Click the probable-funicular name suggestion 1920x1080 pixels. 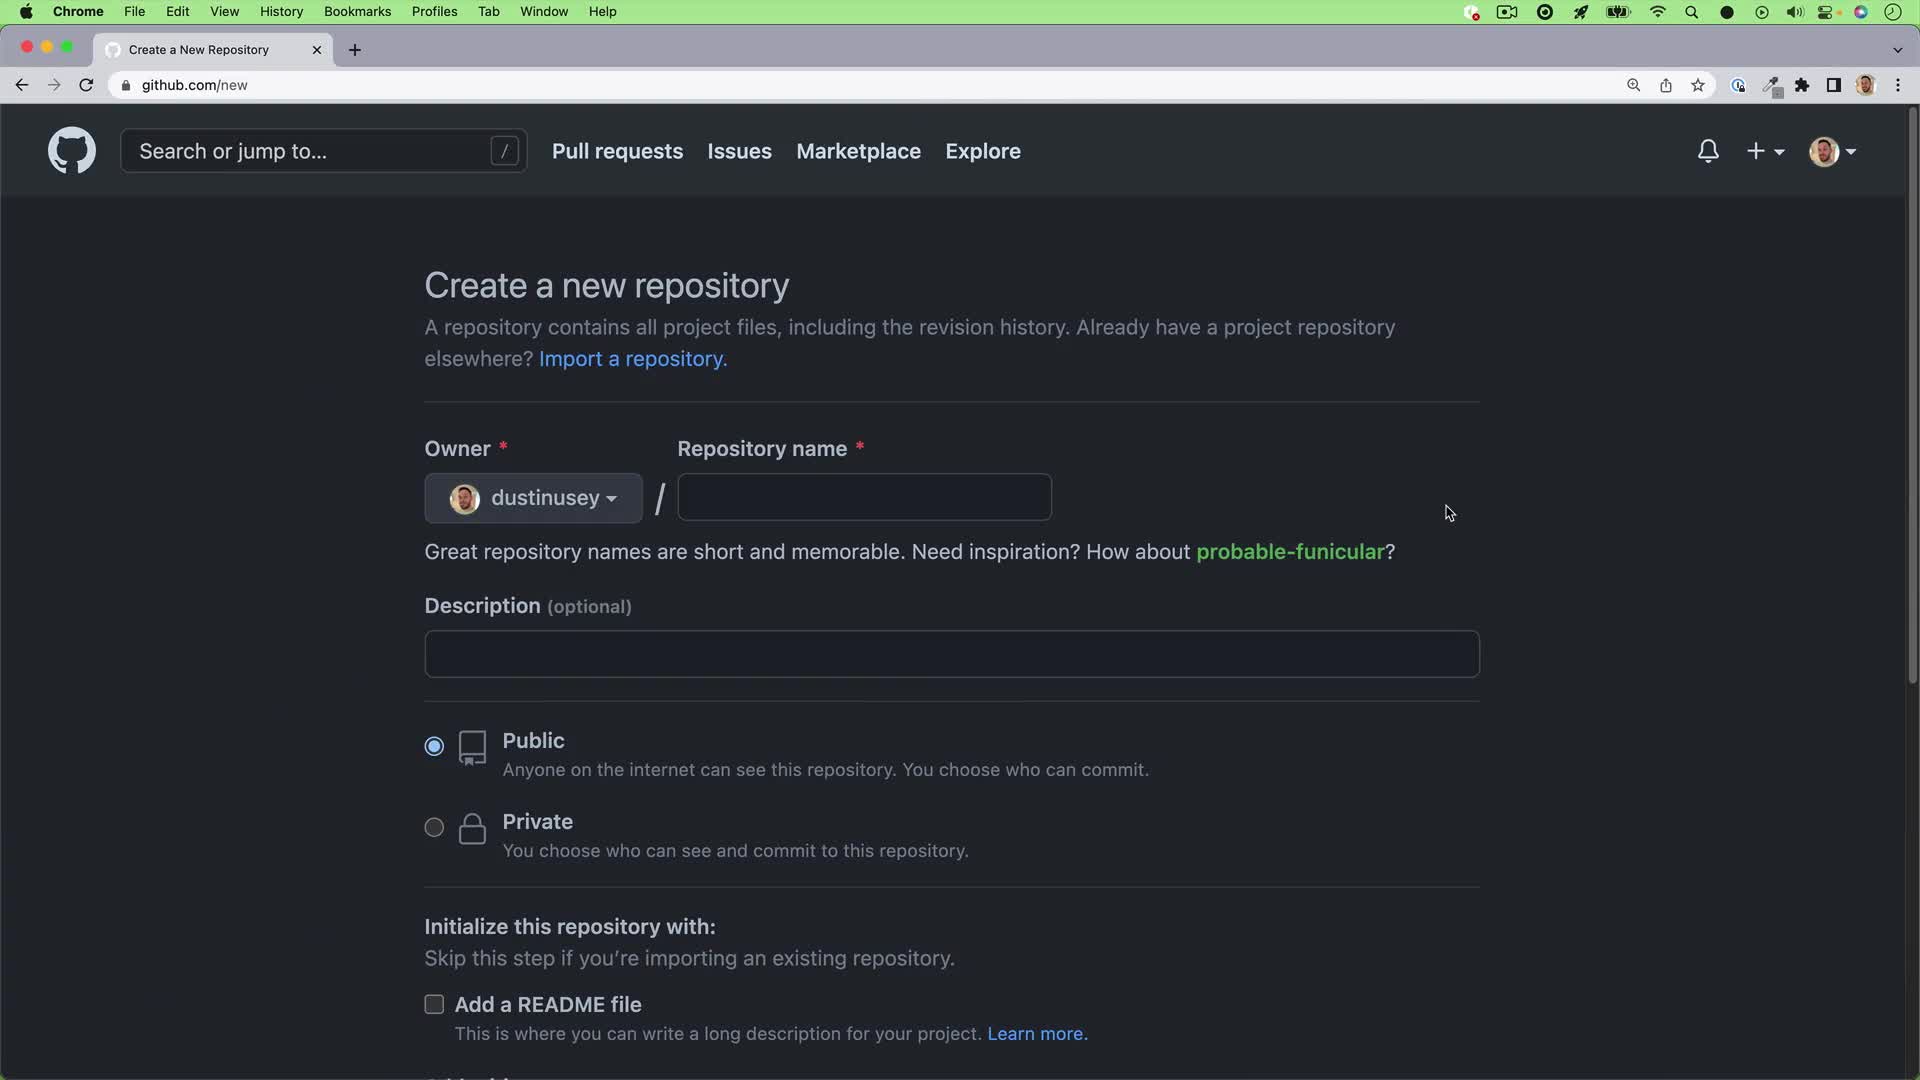click(x=1291, y=551)
